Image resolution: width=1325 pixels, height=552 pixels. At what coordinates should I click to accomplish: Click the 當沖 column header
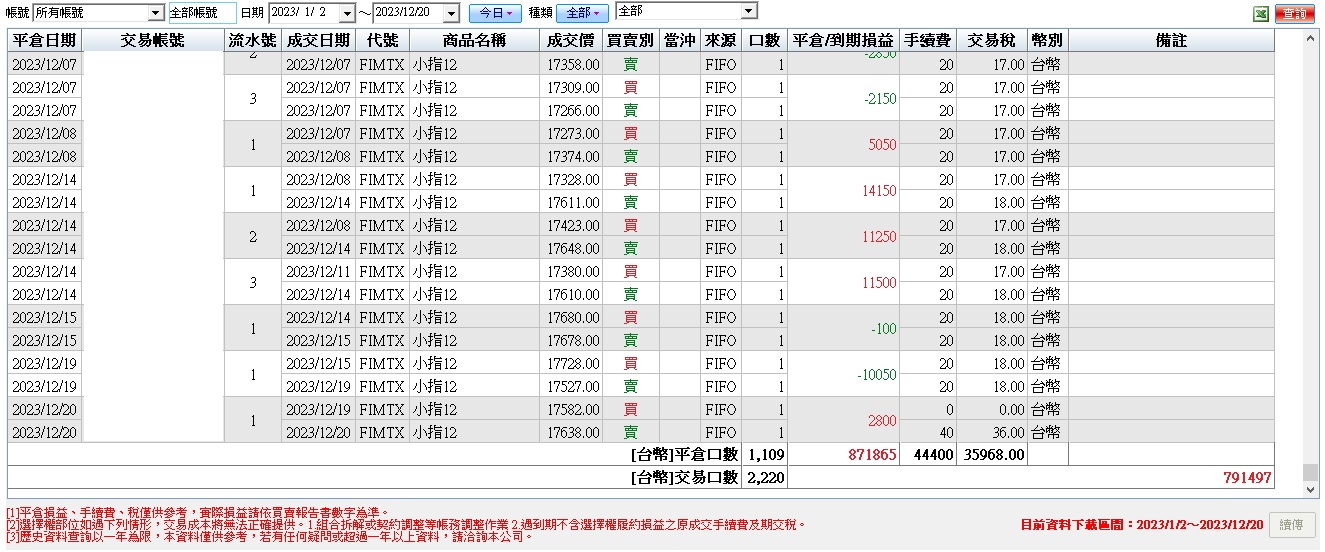click(679, 40)
